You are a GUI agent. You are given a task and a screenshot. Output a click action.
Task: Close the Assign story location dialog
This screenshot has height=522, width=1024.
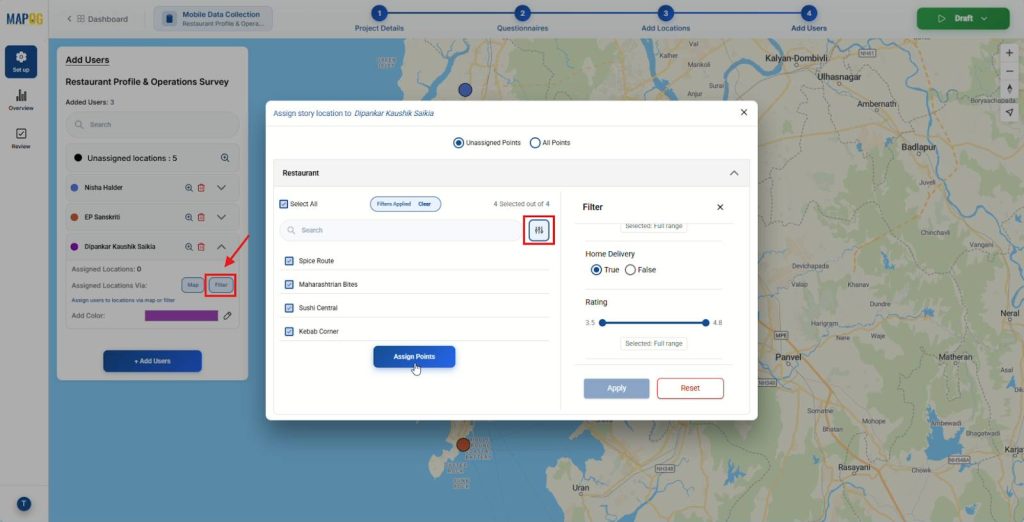pyautogui.click(x=744, y=112)
